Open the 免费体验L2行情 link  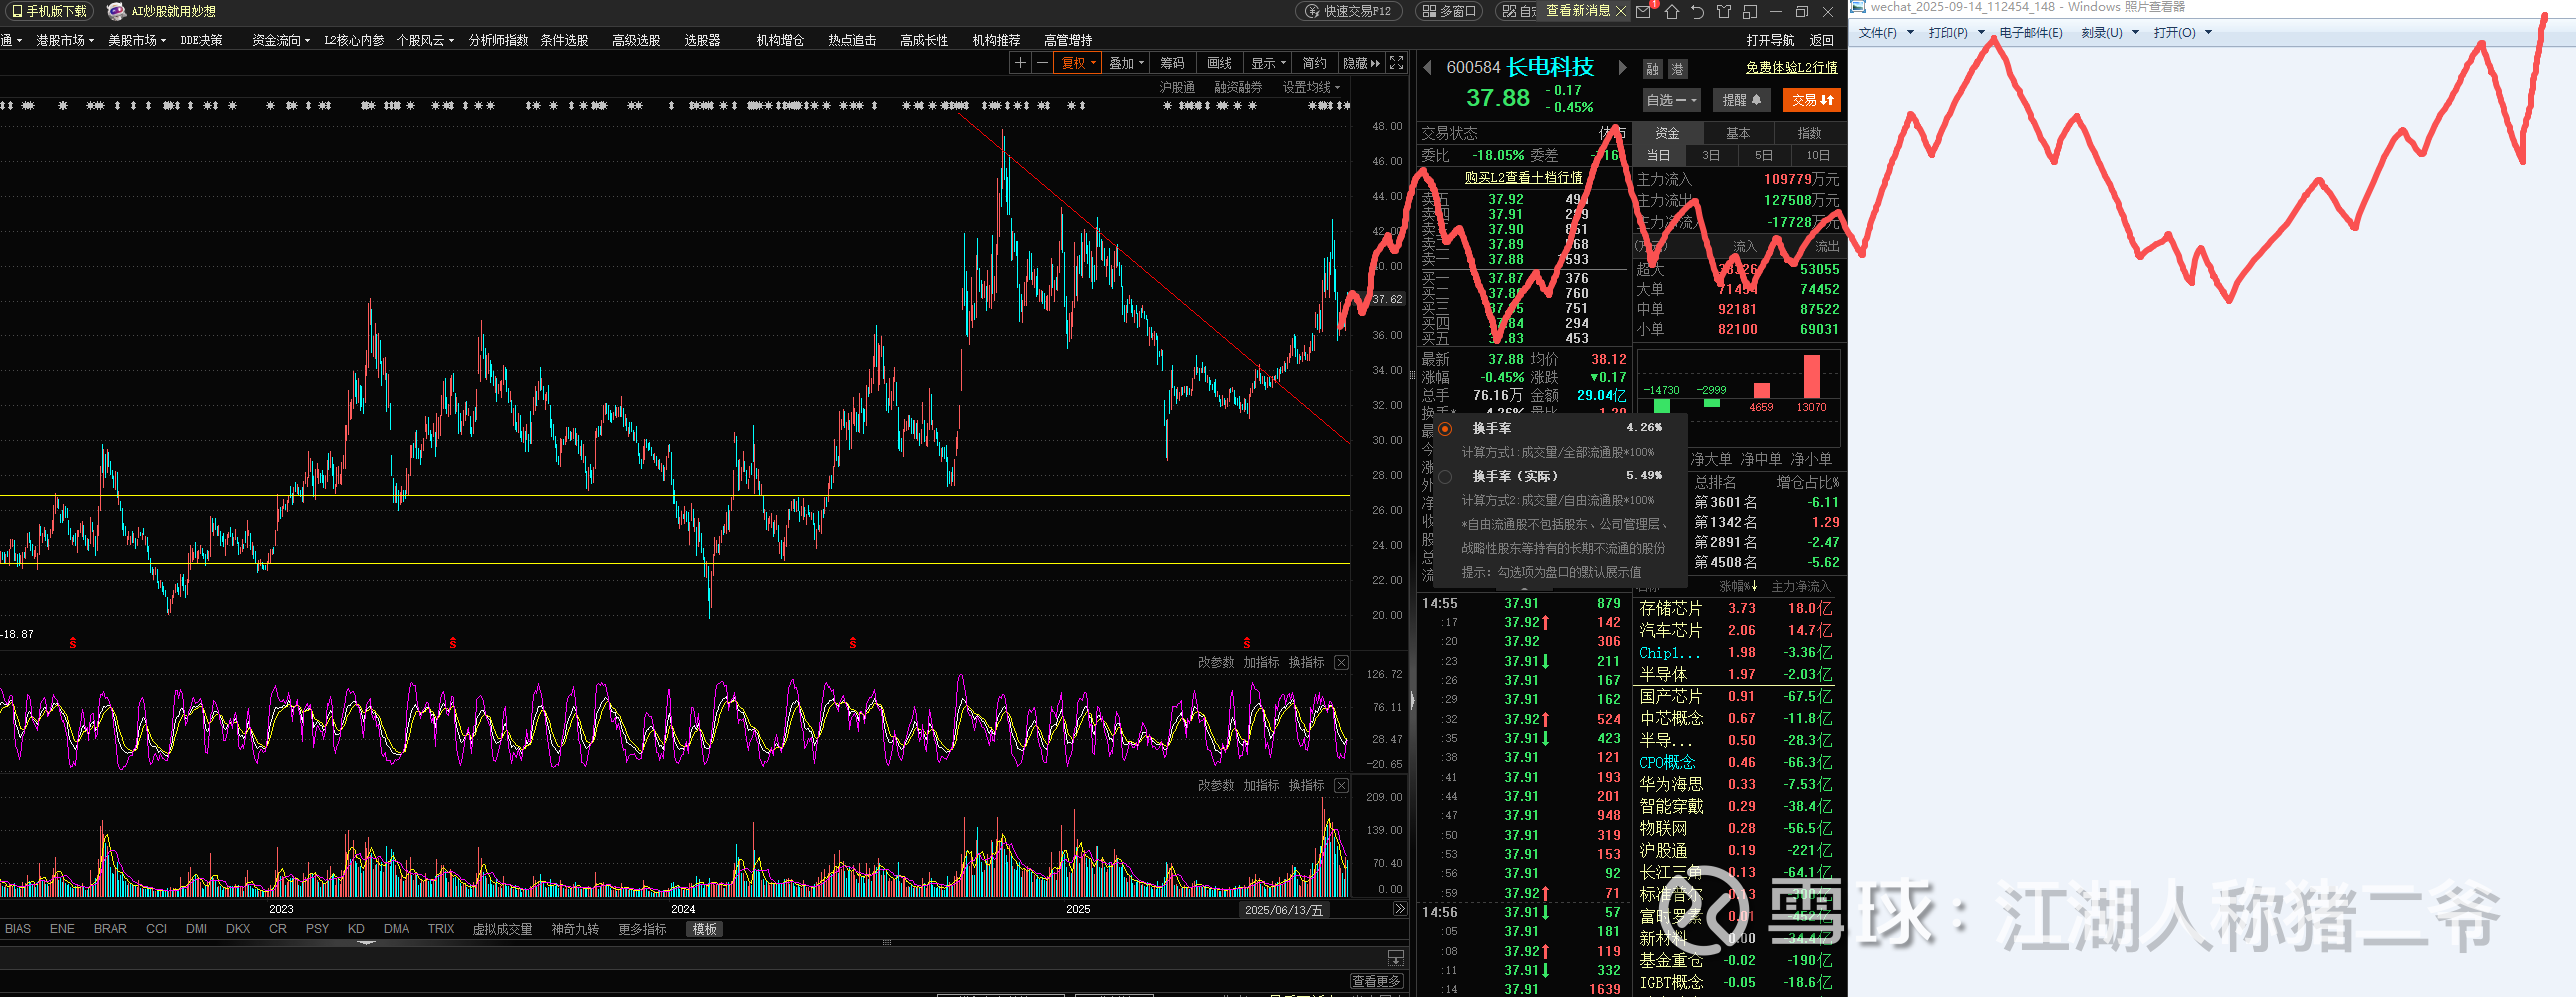coord(1791,68)
